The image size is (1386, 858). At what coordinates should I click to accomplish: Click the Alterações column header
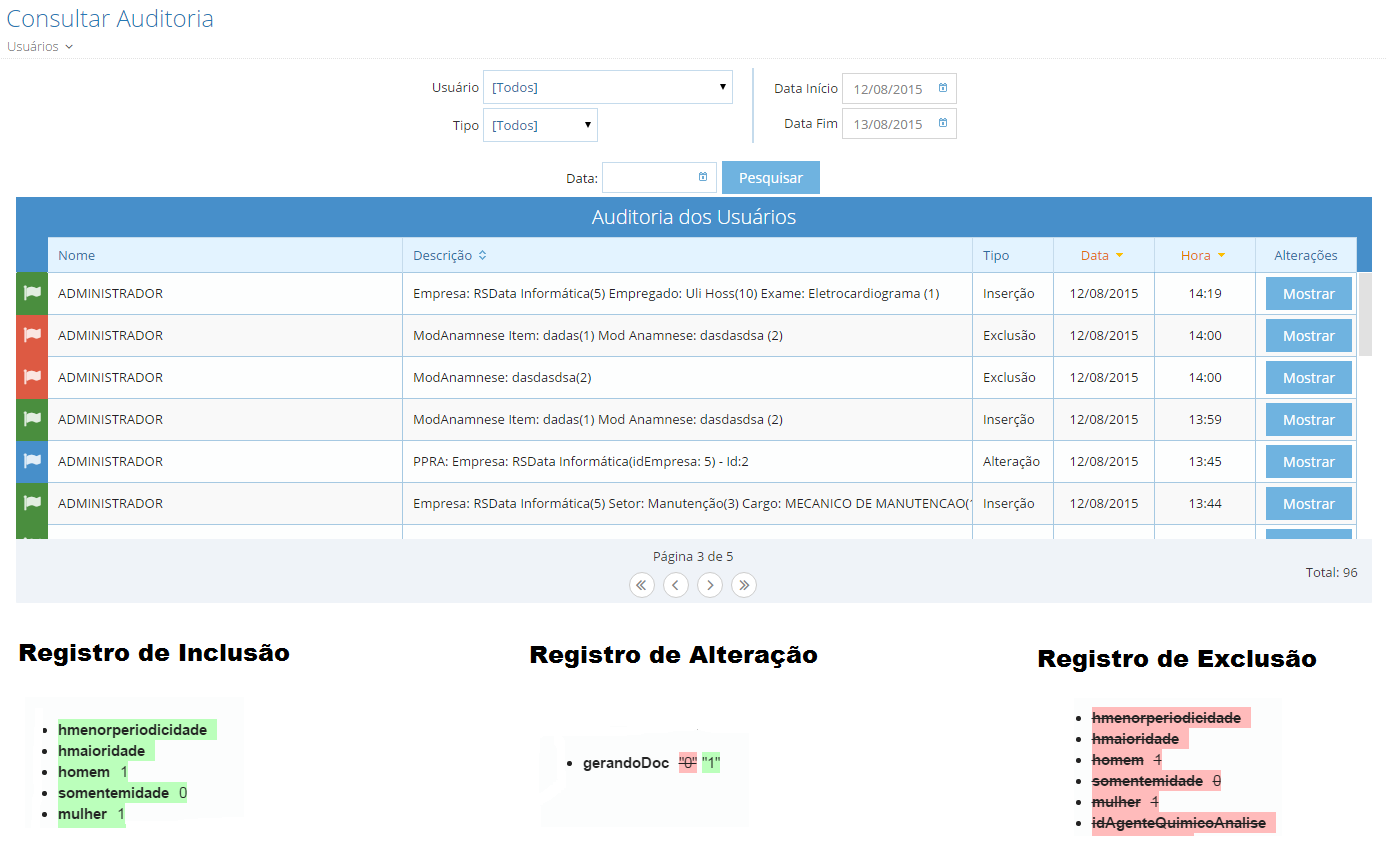pyautogui.click(x=1306, y=255)
